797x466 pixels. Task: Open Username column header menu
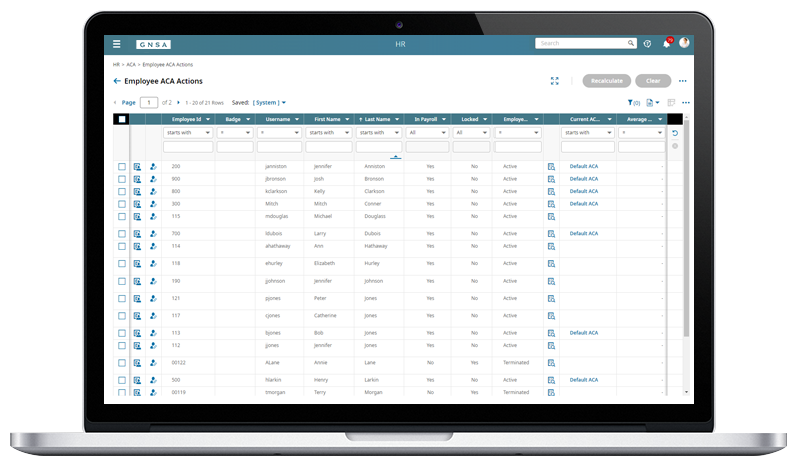[297, 119]
